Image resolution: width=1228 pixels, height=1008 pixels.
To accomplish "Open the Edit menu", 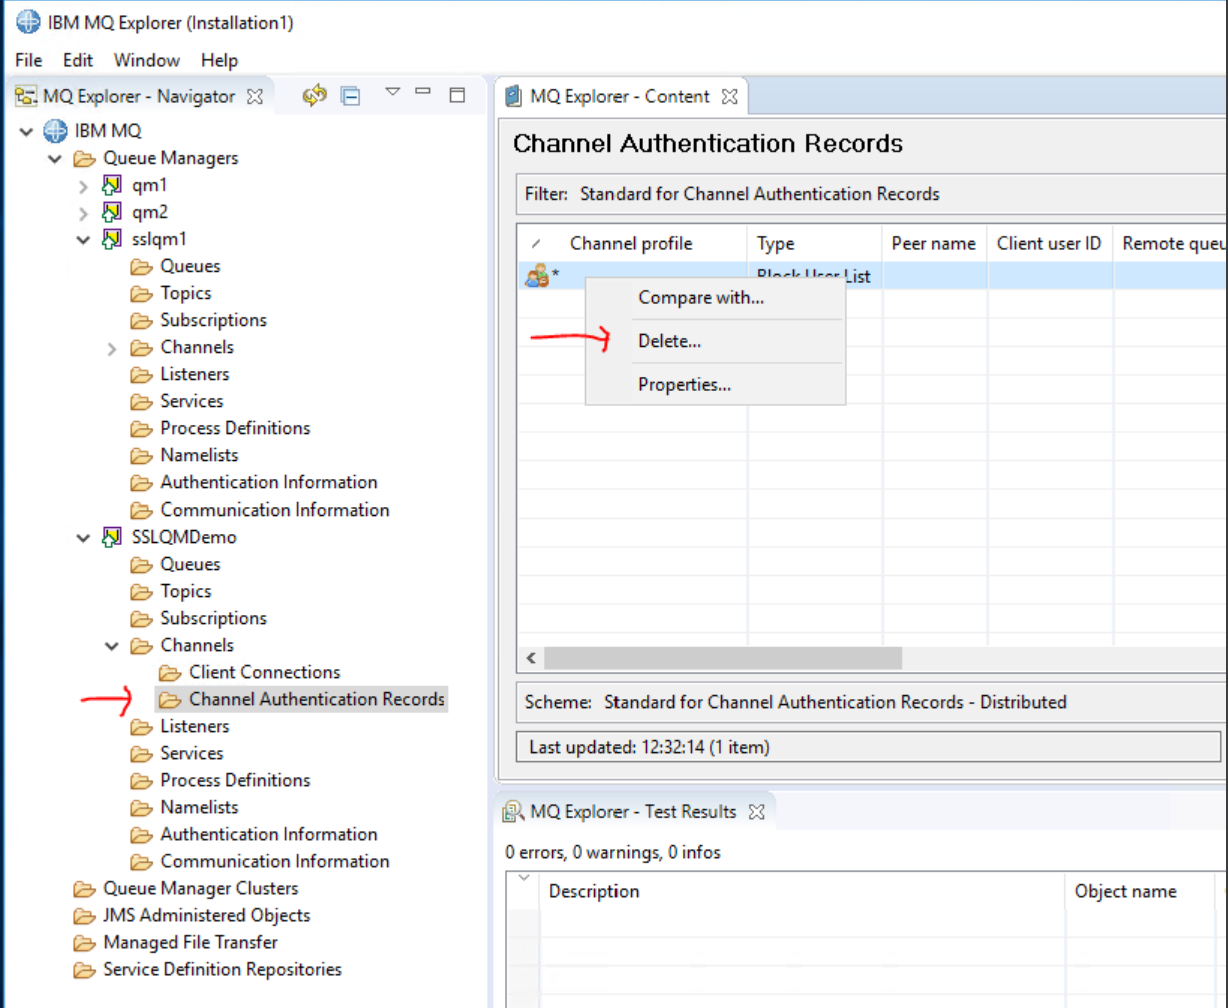I will tap(78, 60).
